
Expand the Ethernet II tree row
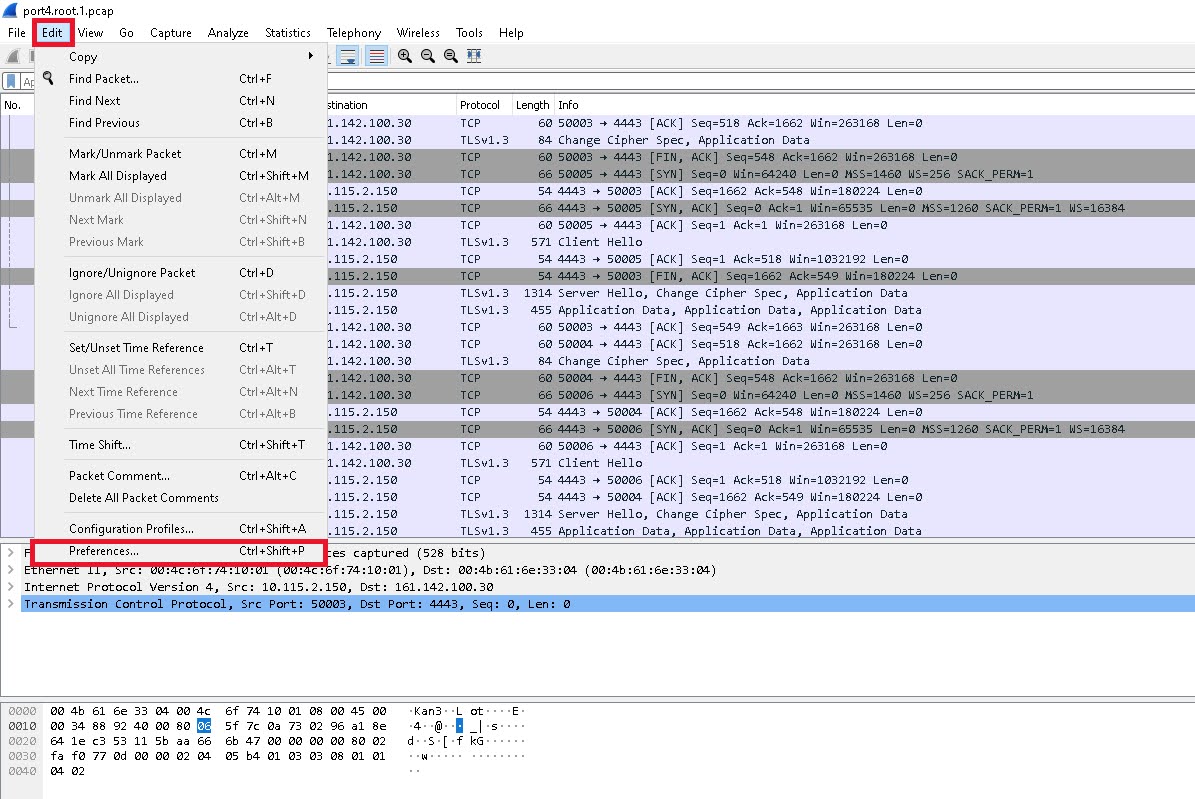(x=11, y=570)
